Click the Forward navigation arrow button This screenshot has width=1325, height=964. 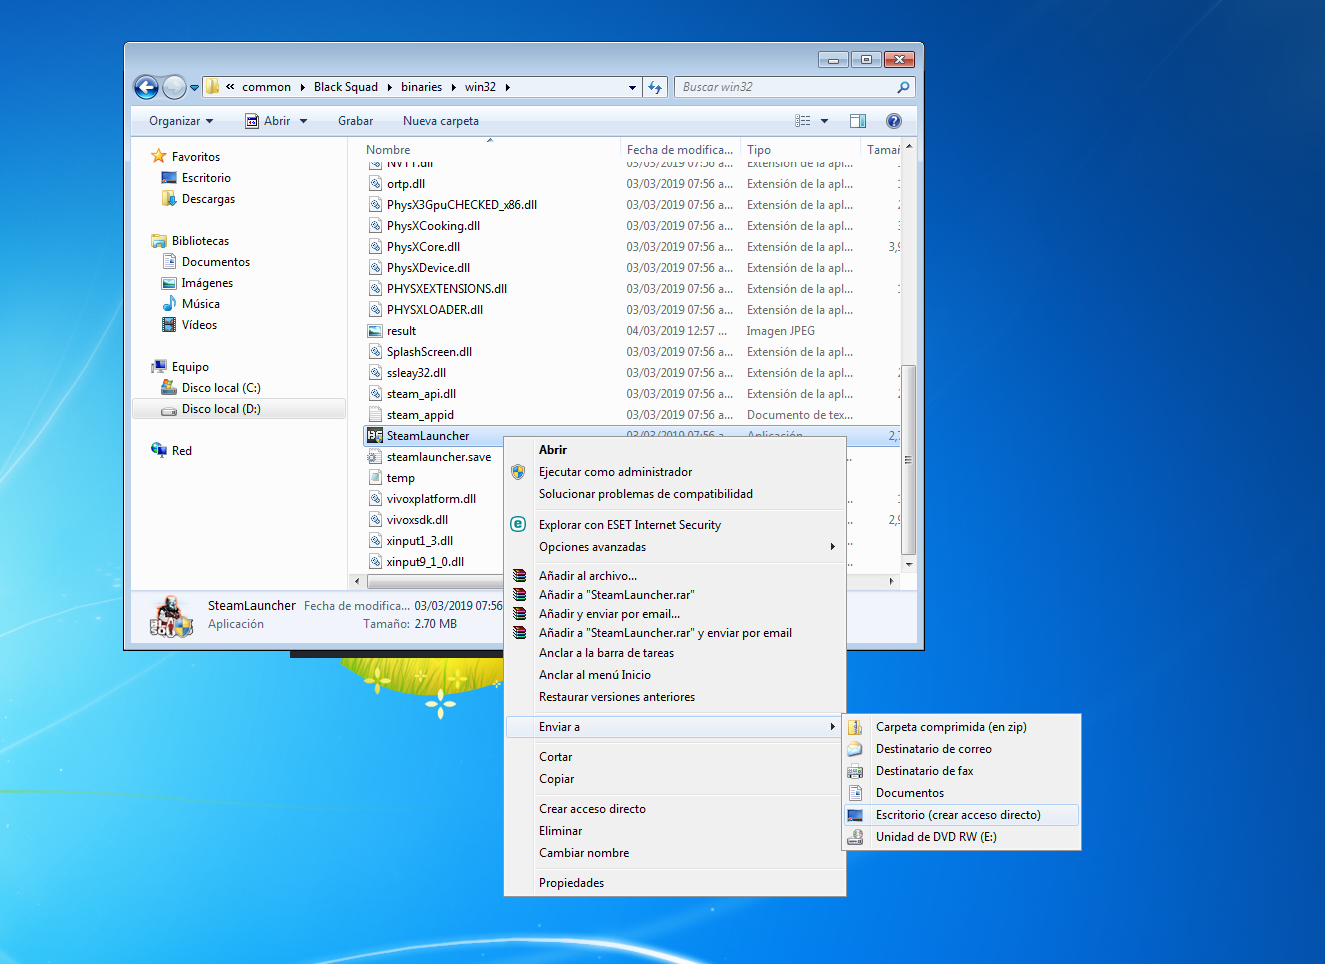tap(174, 88)
